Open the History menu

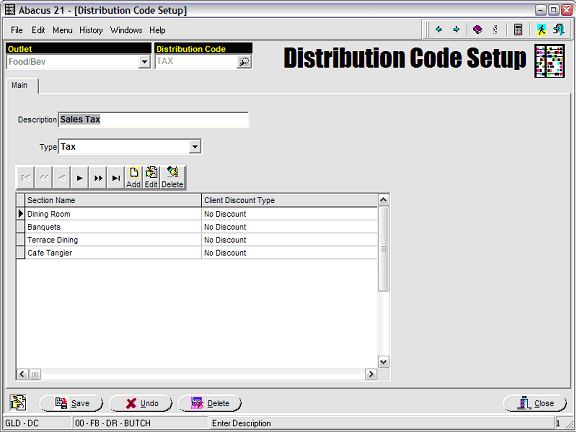point(91,30)
